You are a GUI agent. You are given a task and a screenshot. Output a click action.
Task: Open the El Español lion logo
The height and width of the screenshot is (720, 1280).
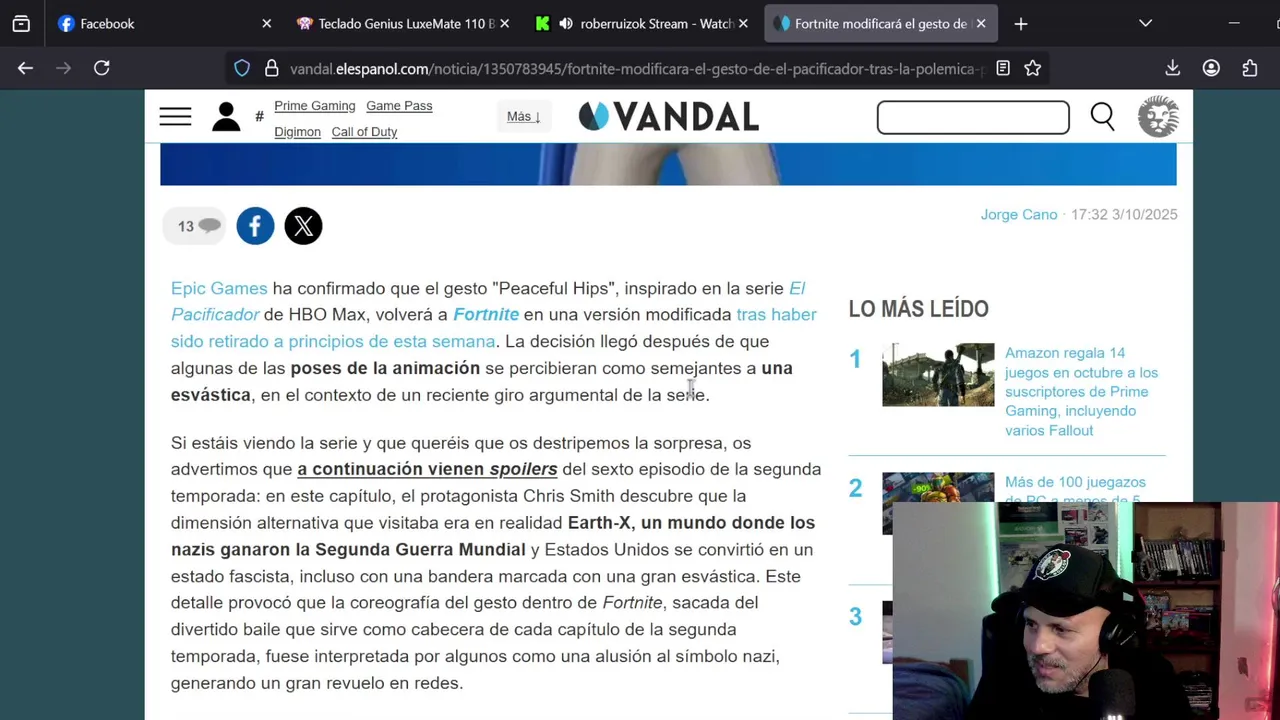[1158, 117]
